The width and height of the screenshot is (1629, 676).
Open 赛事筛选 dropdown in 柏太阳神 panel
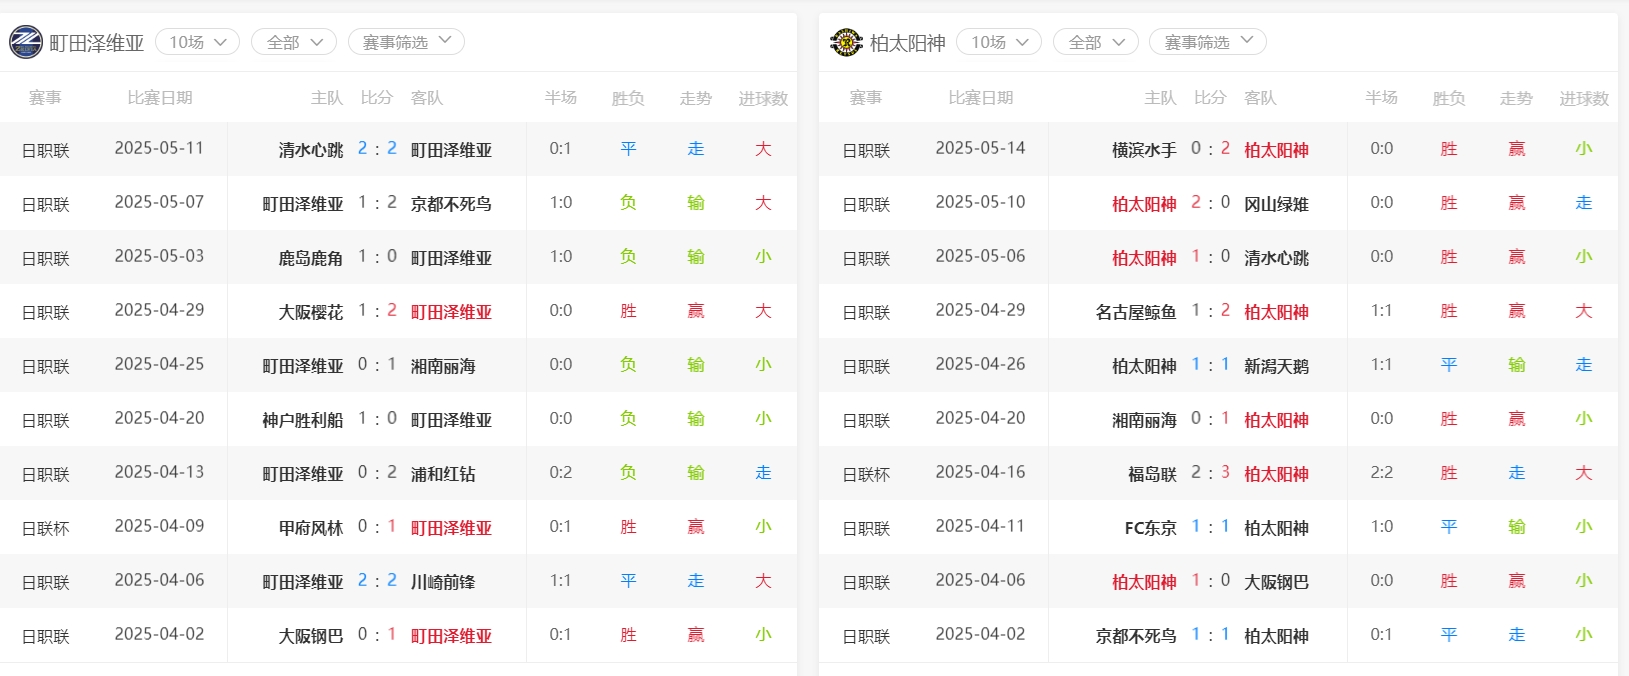(1208, 42)
